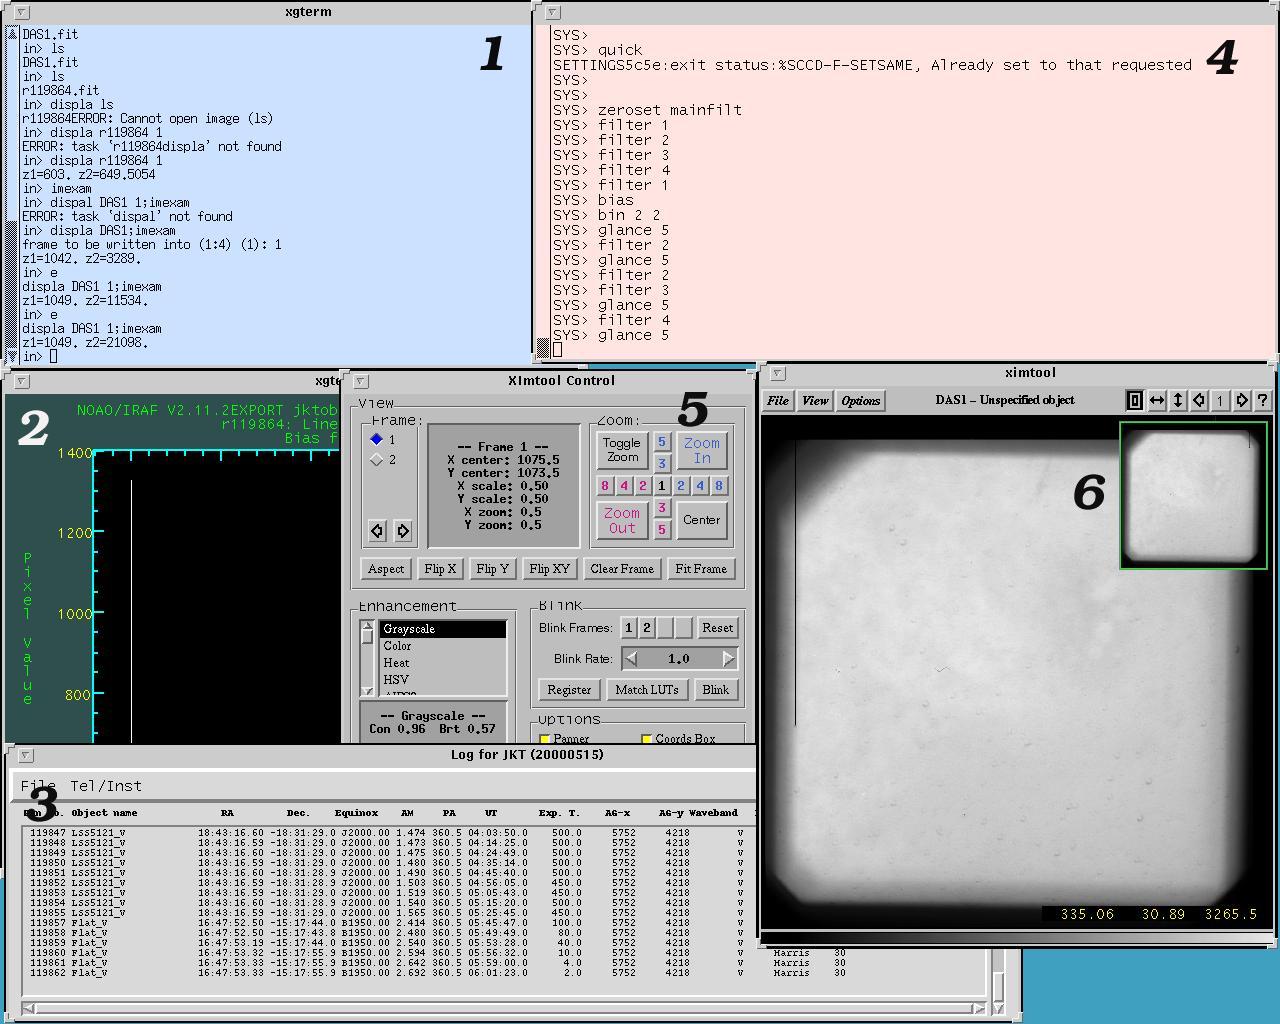Click next frame arrow in Frame box
This screenshot has height=1024, width=1280.
coord(402,531)
